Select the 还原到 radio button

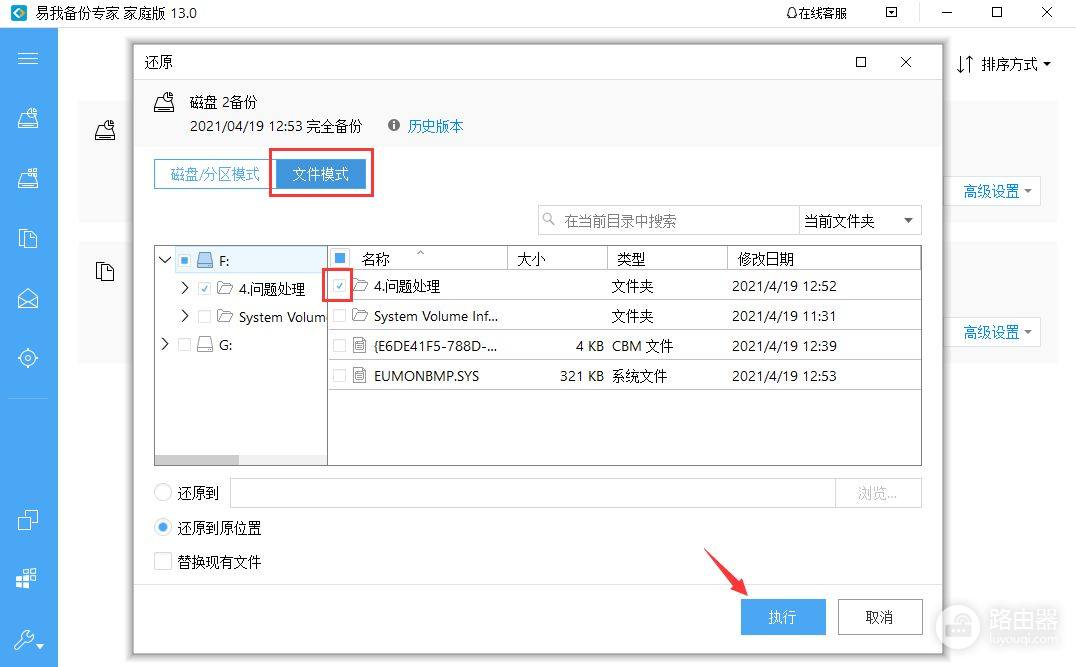pos(163,493)
